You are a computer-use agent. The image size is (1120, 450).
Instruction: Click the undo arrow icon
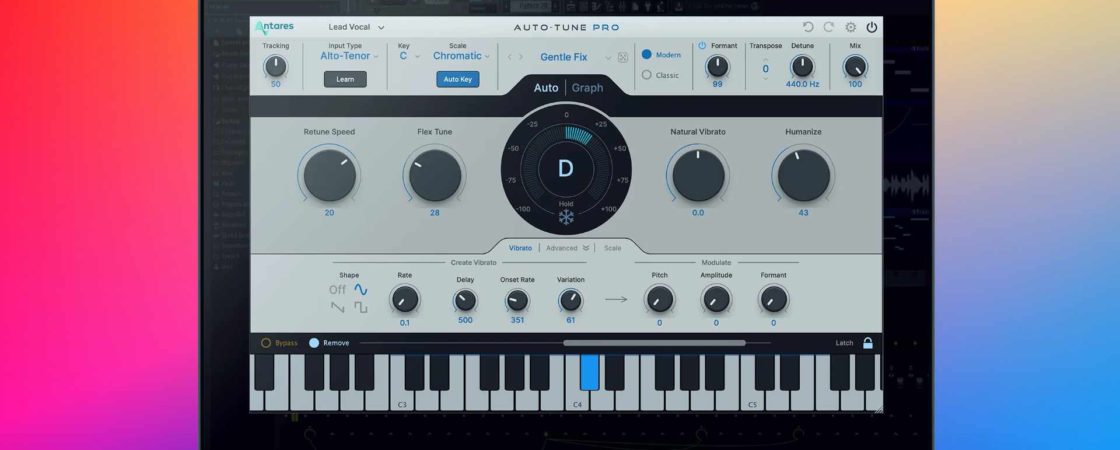pos(808,27)
